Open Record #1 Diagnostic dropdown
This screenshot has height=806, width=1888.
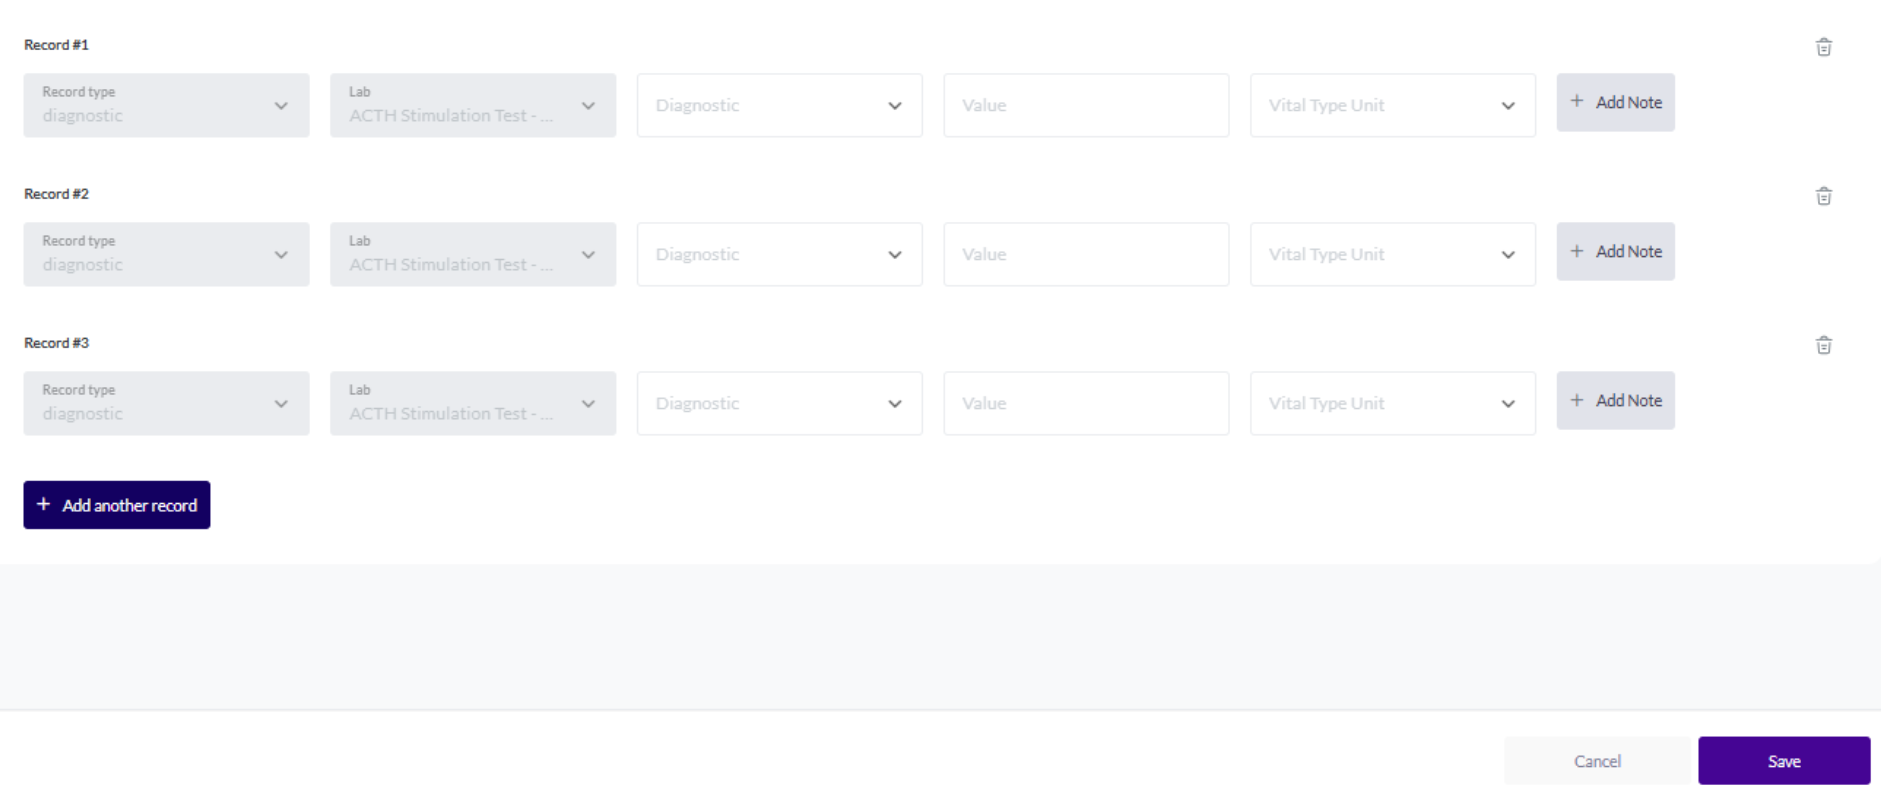pos(779,105)
